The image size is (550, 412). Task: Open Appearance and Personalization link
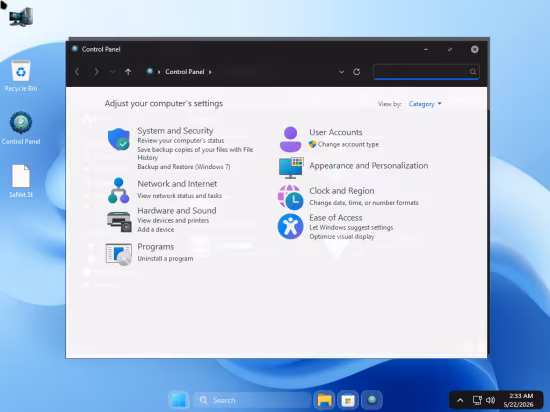[x=369, y=166]
